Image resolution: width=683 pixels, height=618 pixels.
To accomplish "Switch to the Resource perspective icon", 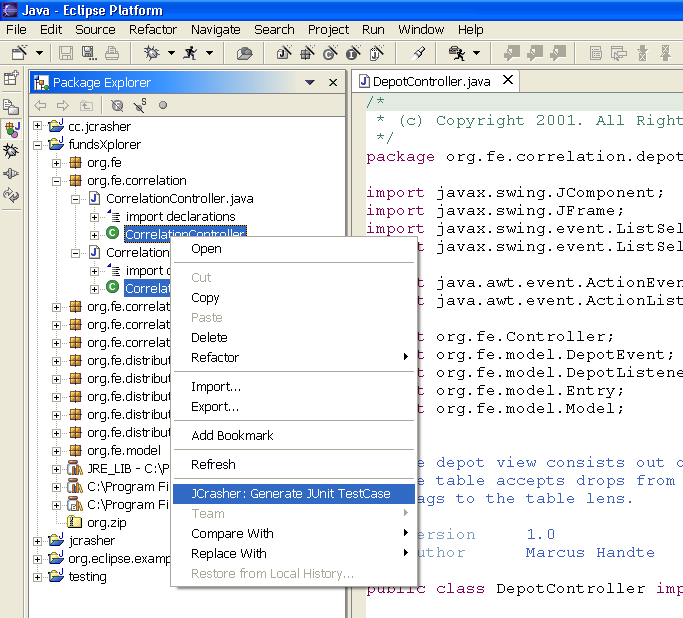I will coord(11,107).
